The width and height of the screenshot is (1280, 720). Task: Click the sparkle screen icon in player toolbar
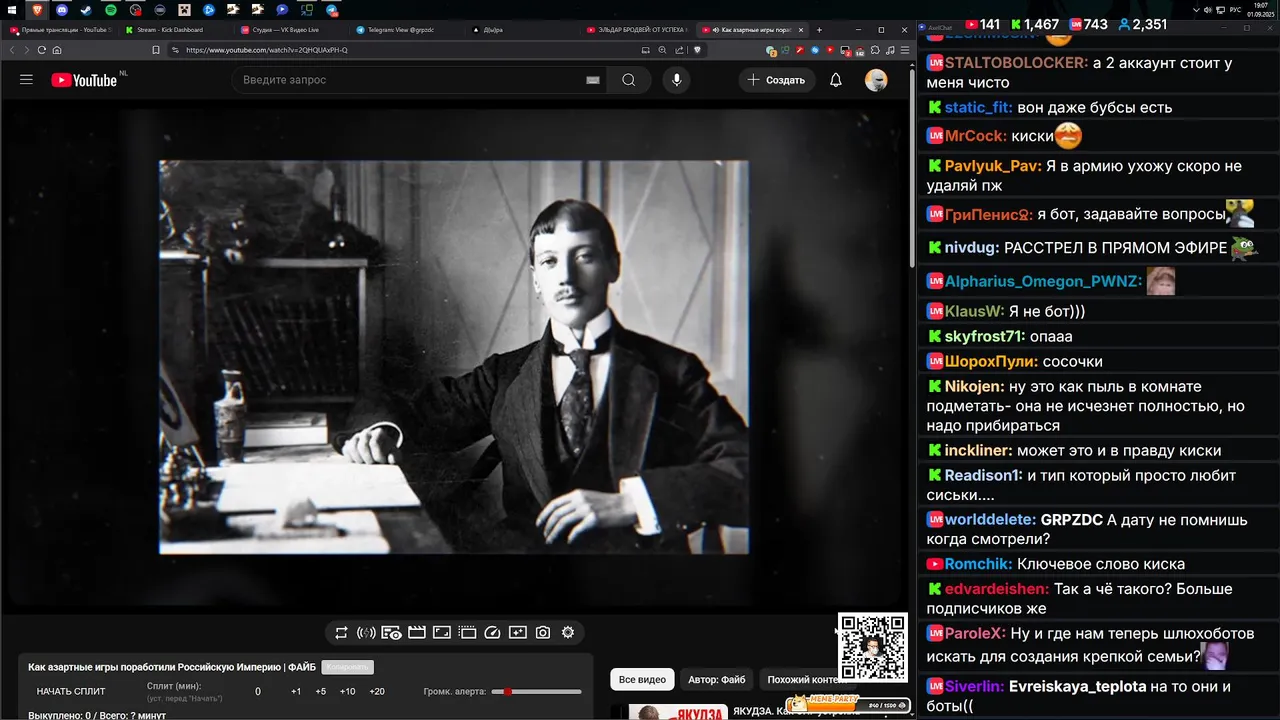(x=517, y=633)
